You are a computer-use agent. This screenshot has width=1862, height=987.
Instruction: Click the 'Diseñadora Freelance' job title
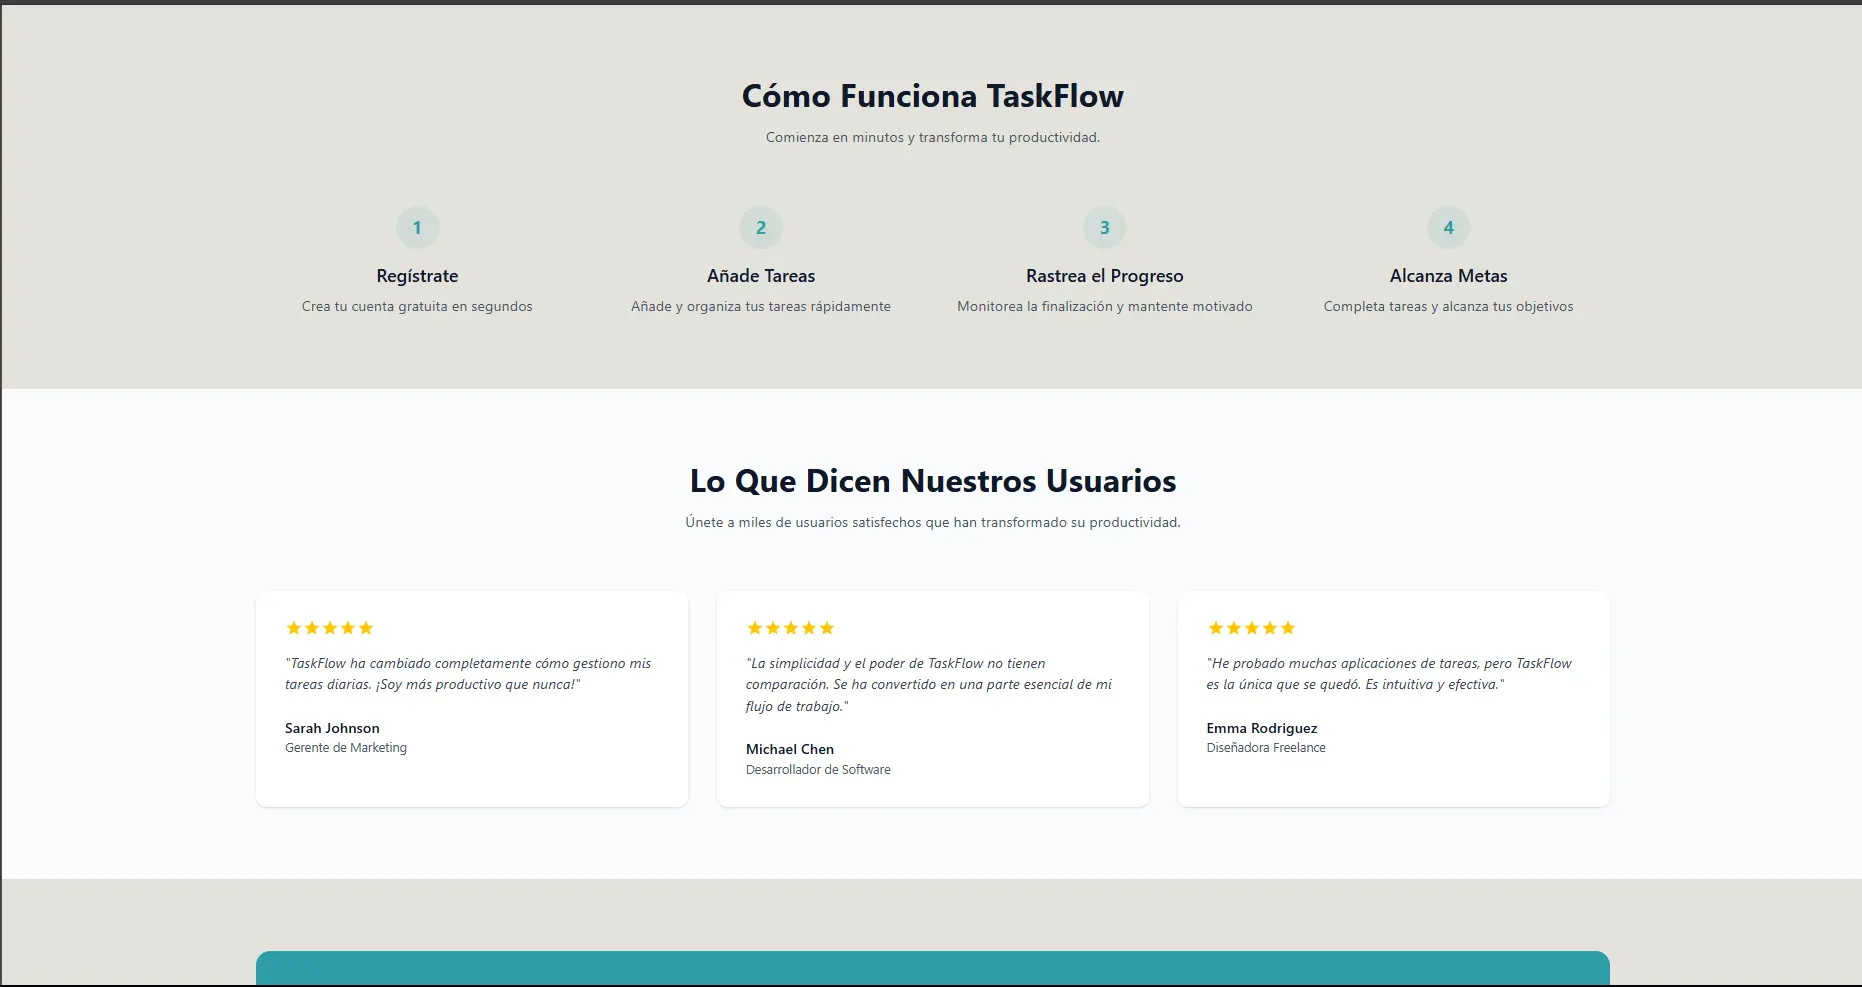pyautogui.click(x=1266, y=748)
